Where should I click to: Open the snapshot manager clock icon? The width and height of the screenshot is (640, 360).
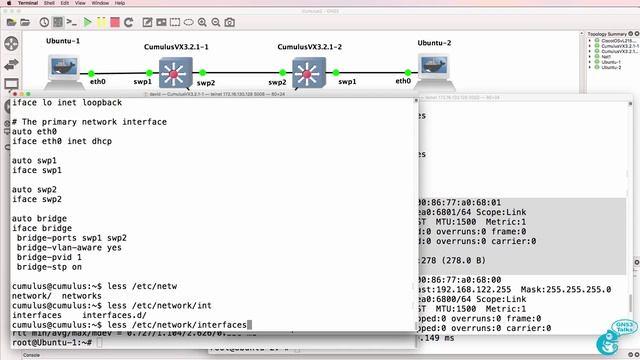pos(44,22)
